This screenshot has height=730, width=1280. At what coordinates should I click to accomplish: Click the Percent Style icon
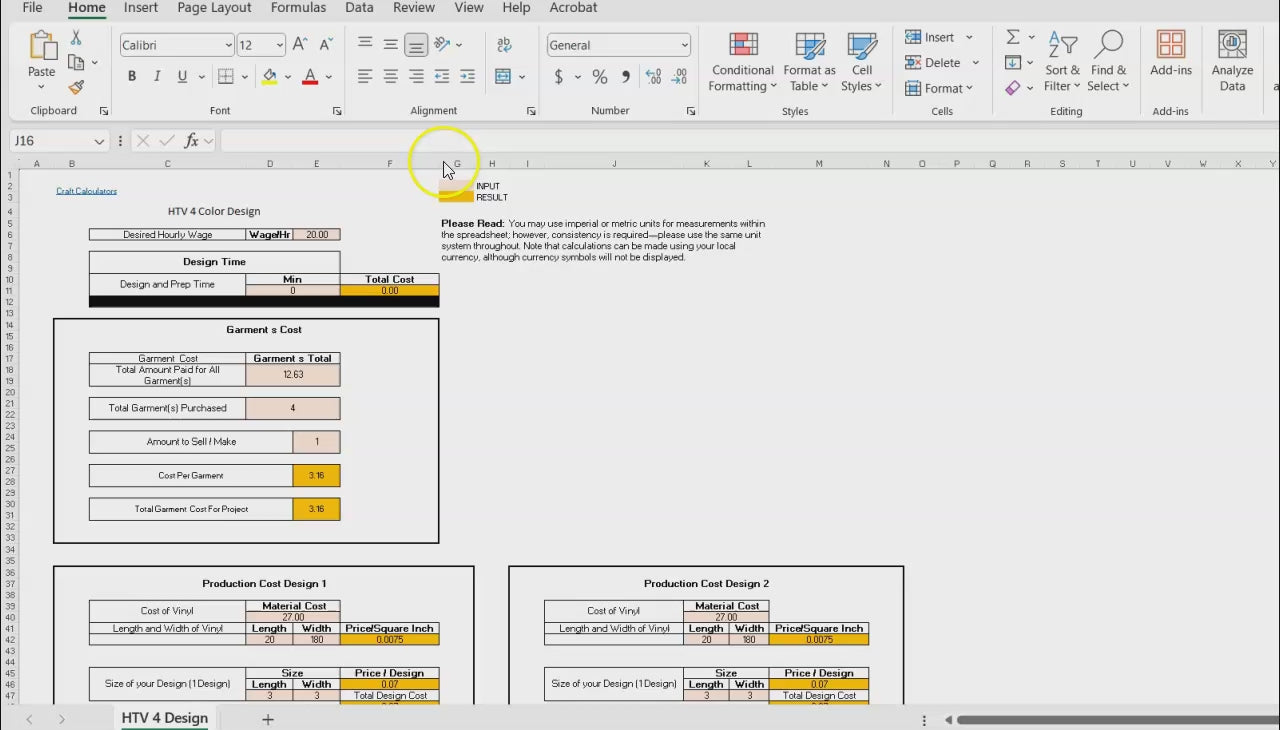[x=600, y=77]
